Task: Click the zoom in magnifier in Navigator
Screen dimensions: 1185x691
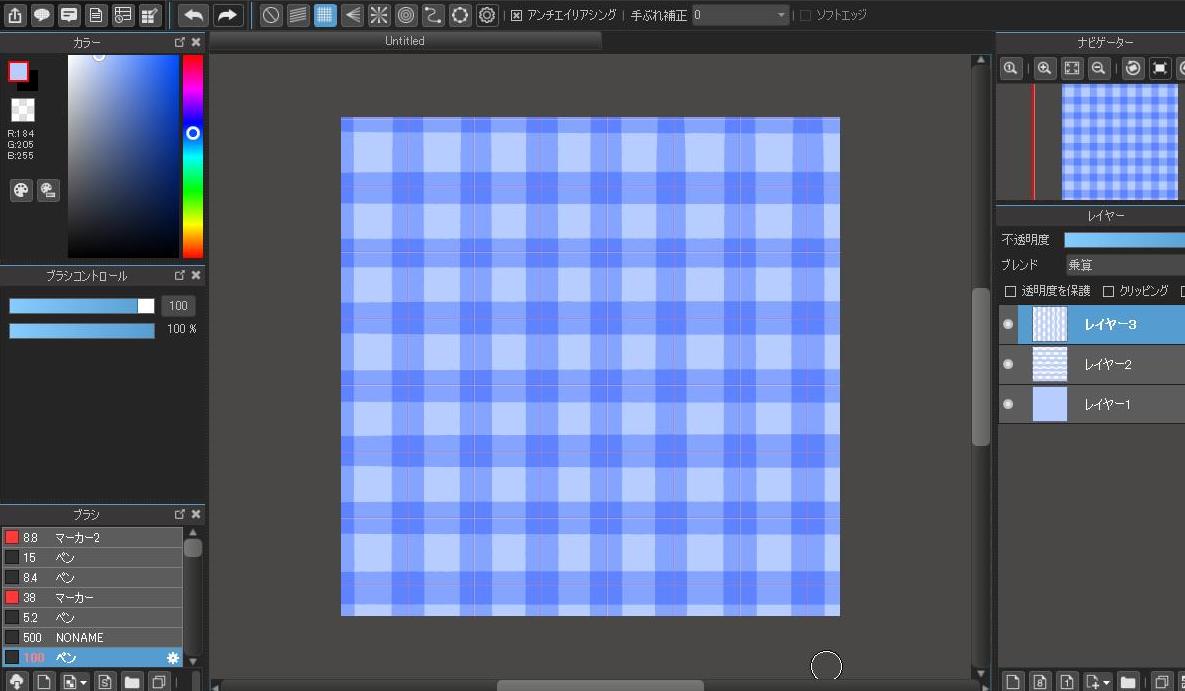Action: (x=1044, y=68)
